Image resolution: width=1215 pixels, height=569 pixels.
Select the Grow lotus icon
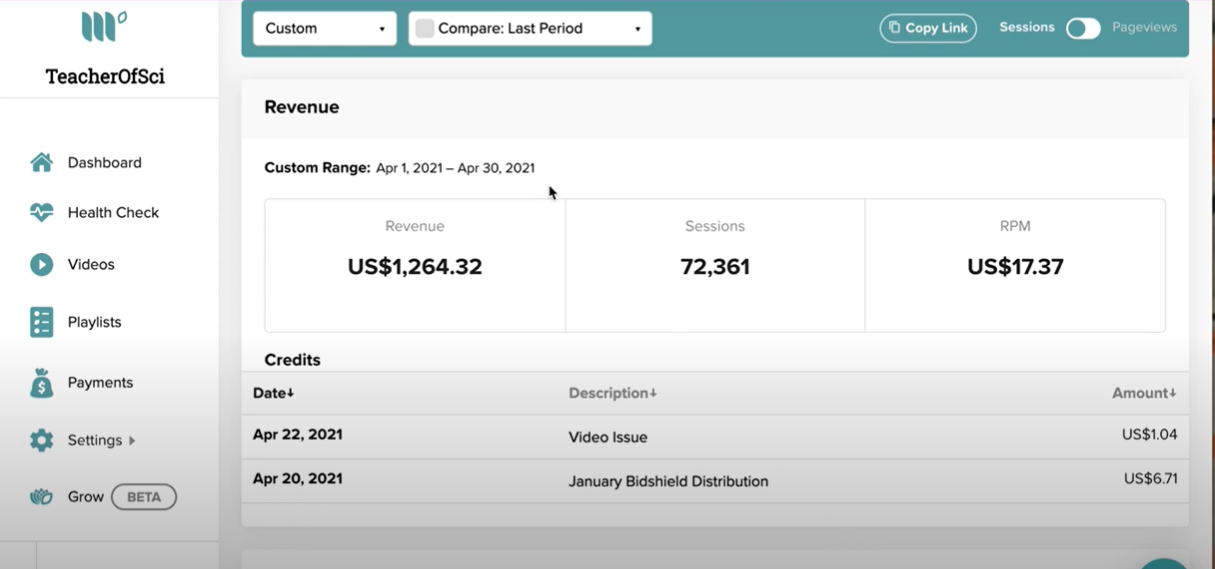[41, 497]
